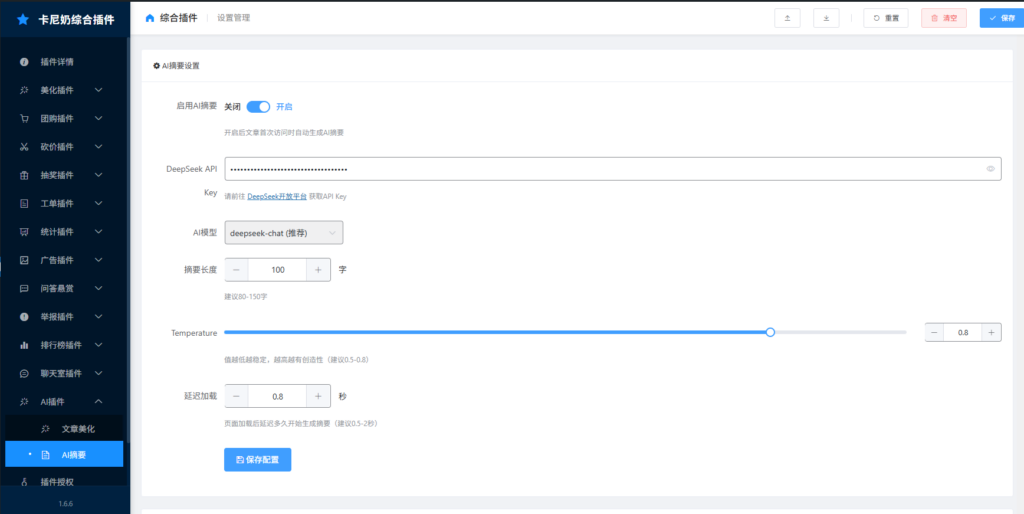Increase 摘要长度 with the plus button
Screen dimensions: 1024x514
click(x=318, y=270)
